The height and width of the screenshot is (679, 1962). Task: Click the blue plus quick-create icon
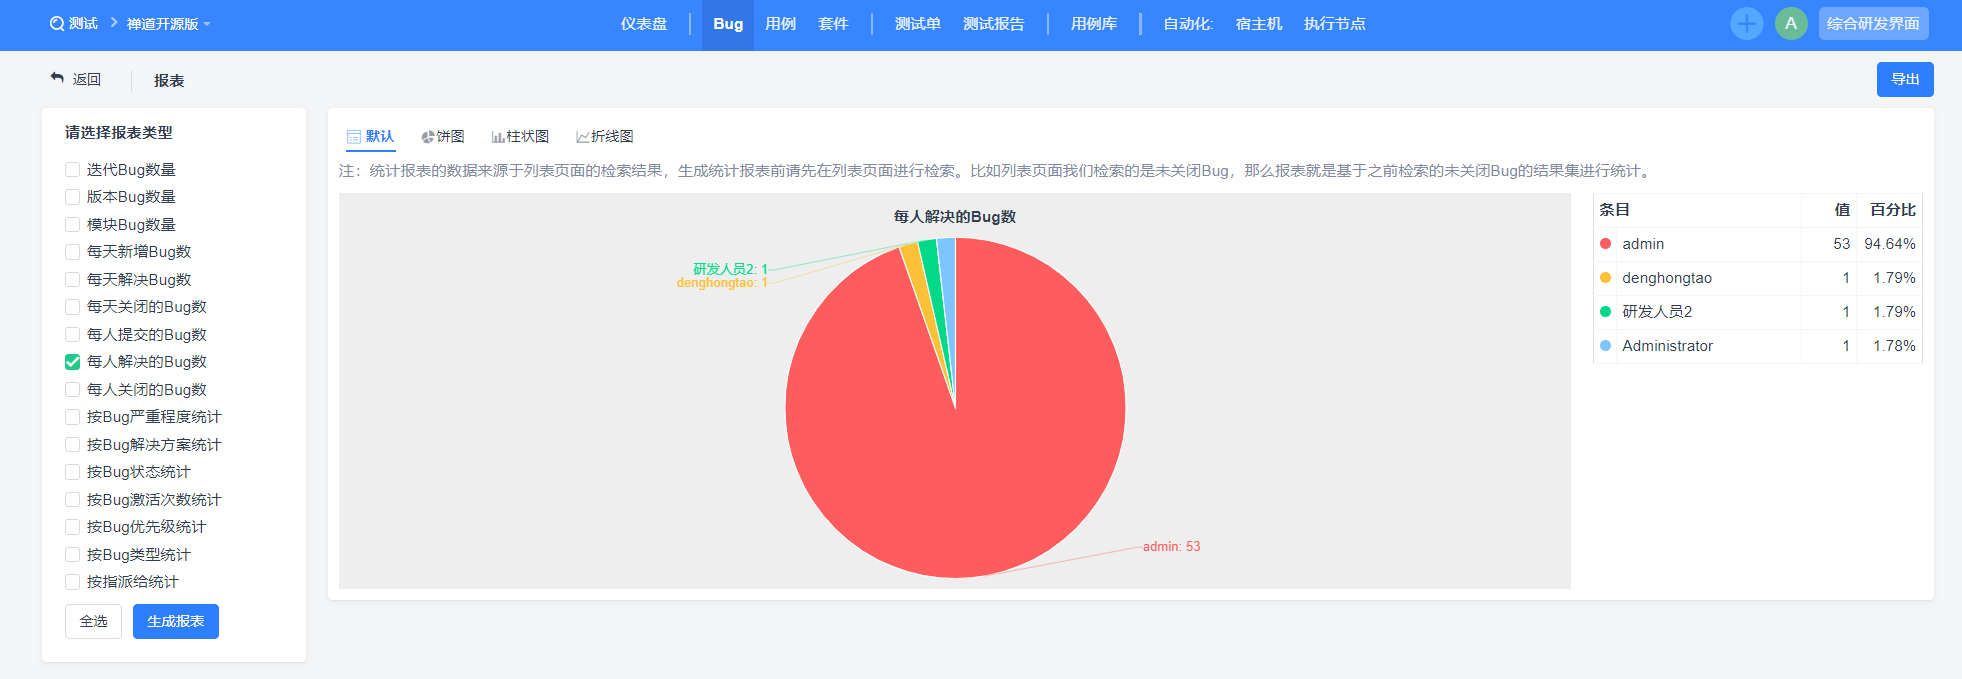pos(1746,24)
